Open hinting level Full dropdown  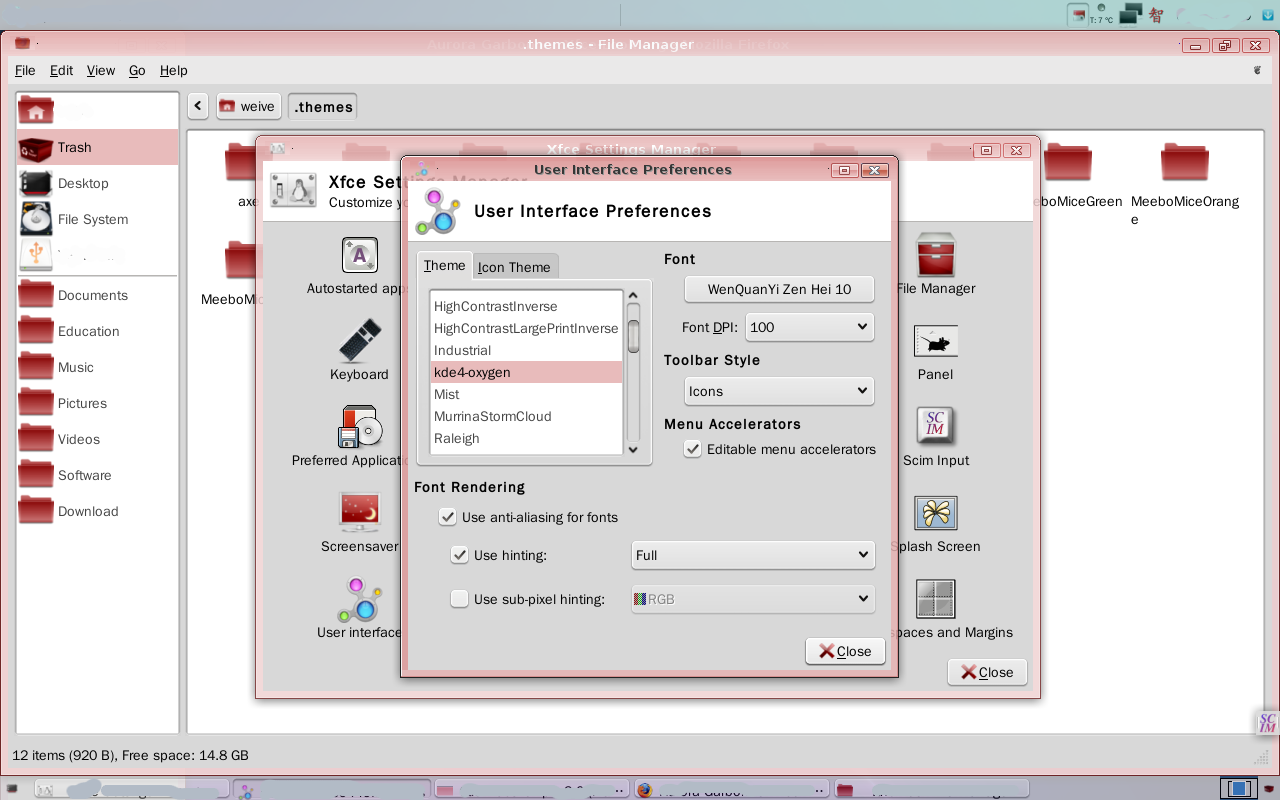point(753,555)
